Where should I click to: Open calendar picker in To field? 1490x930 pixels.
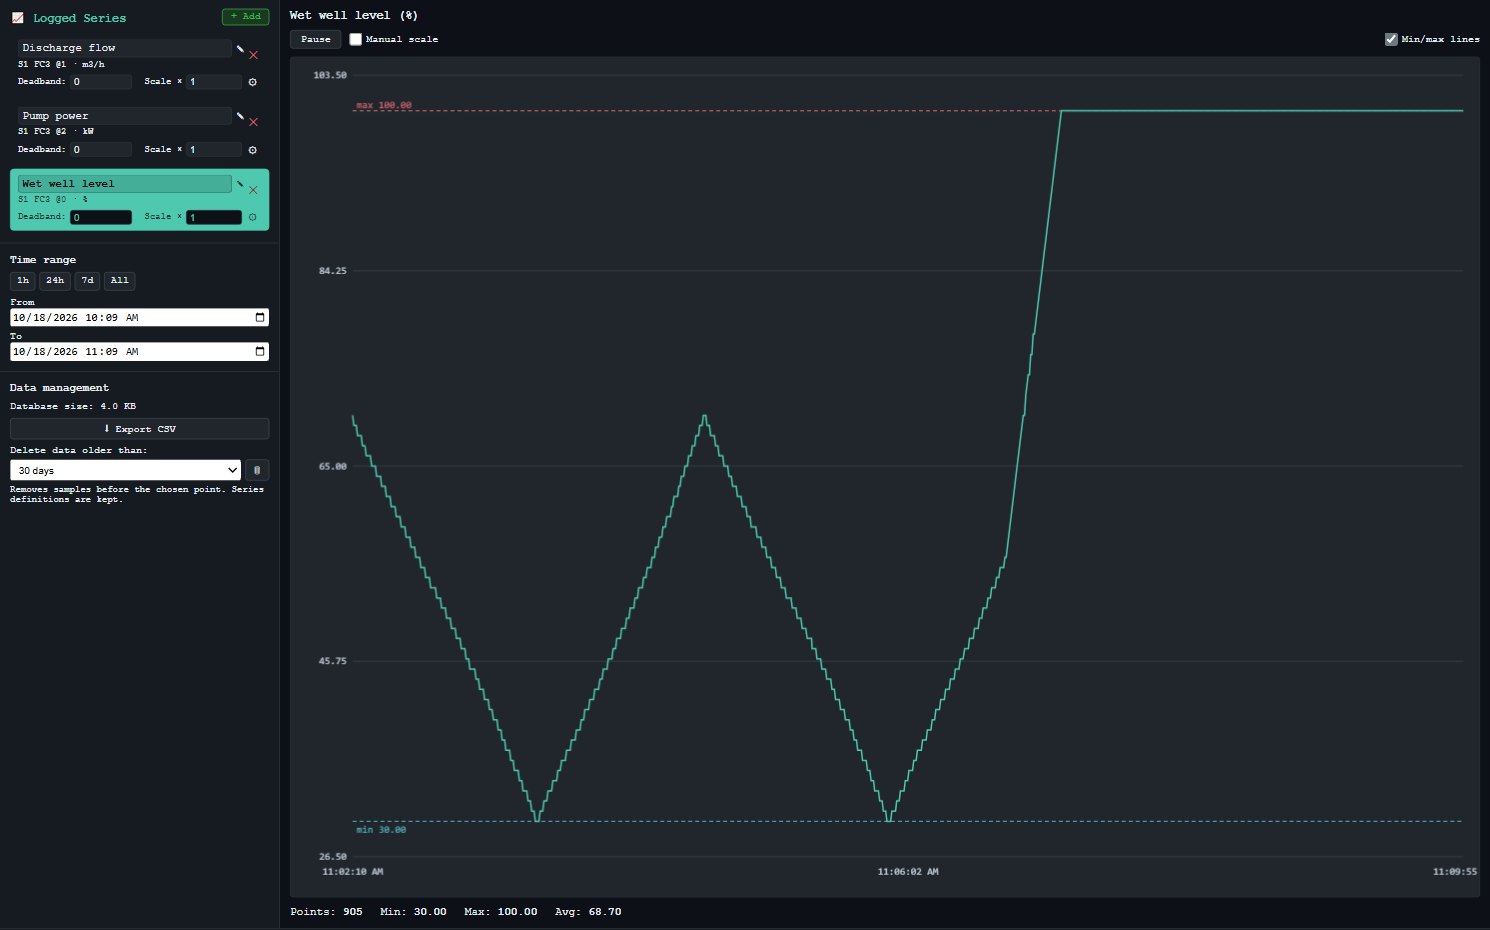260,352
